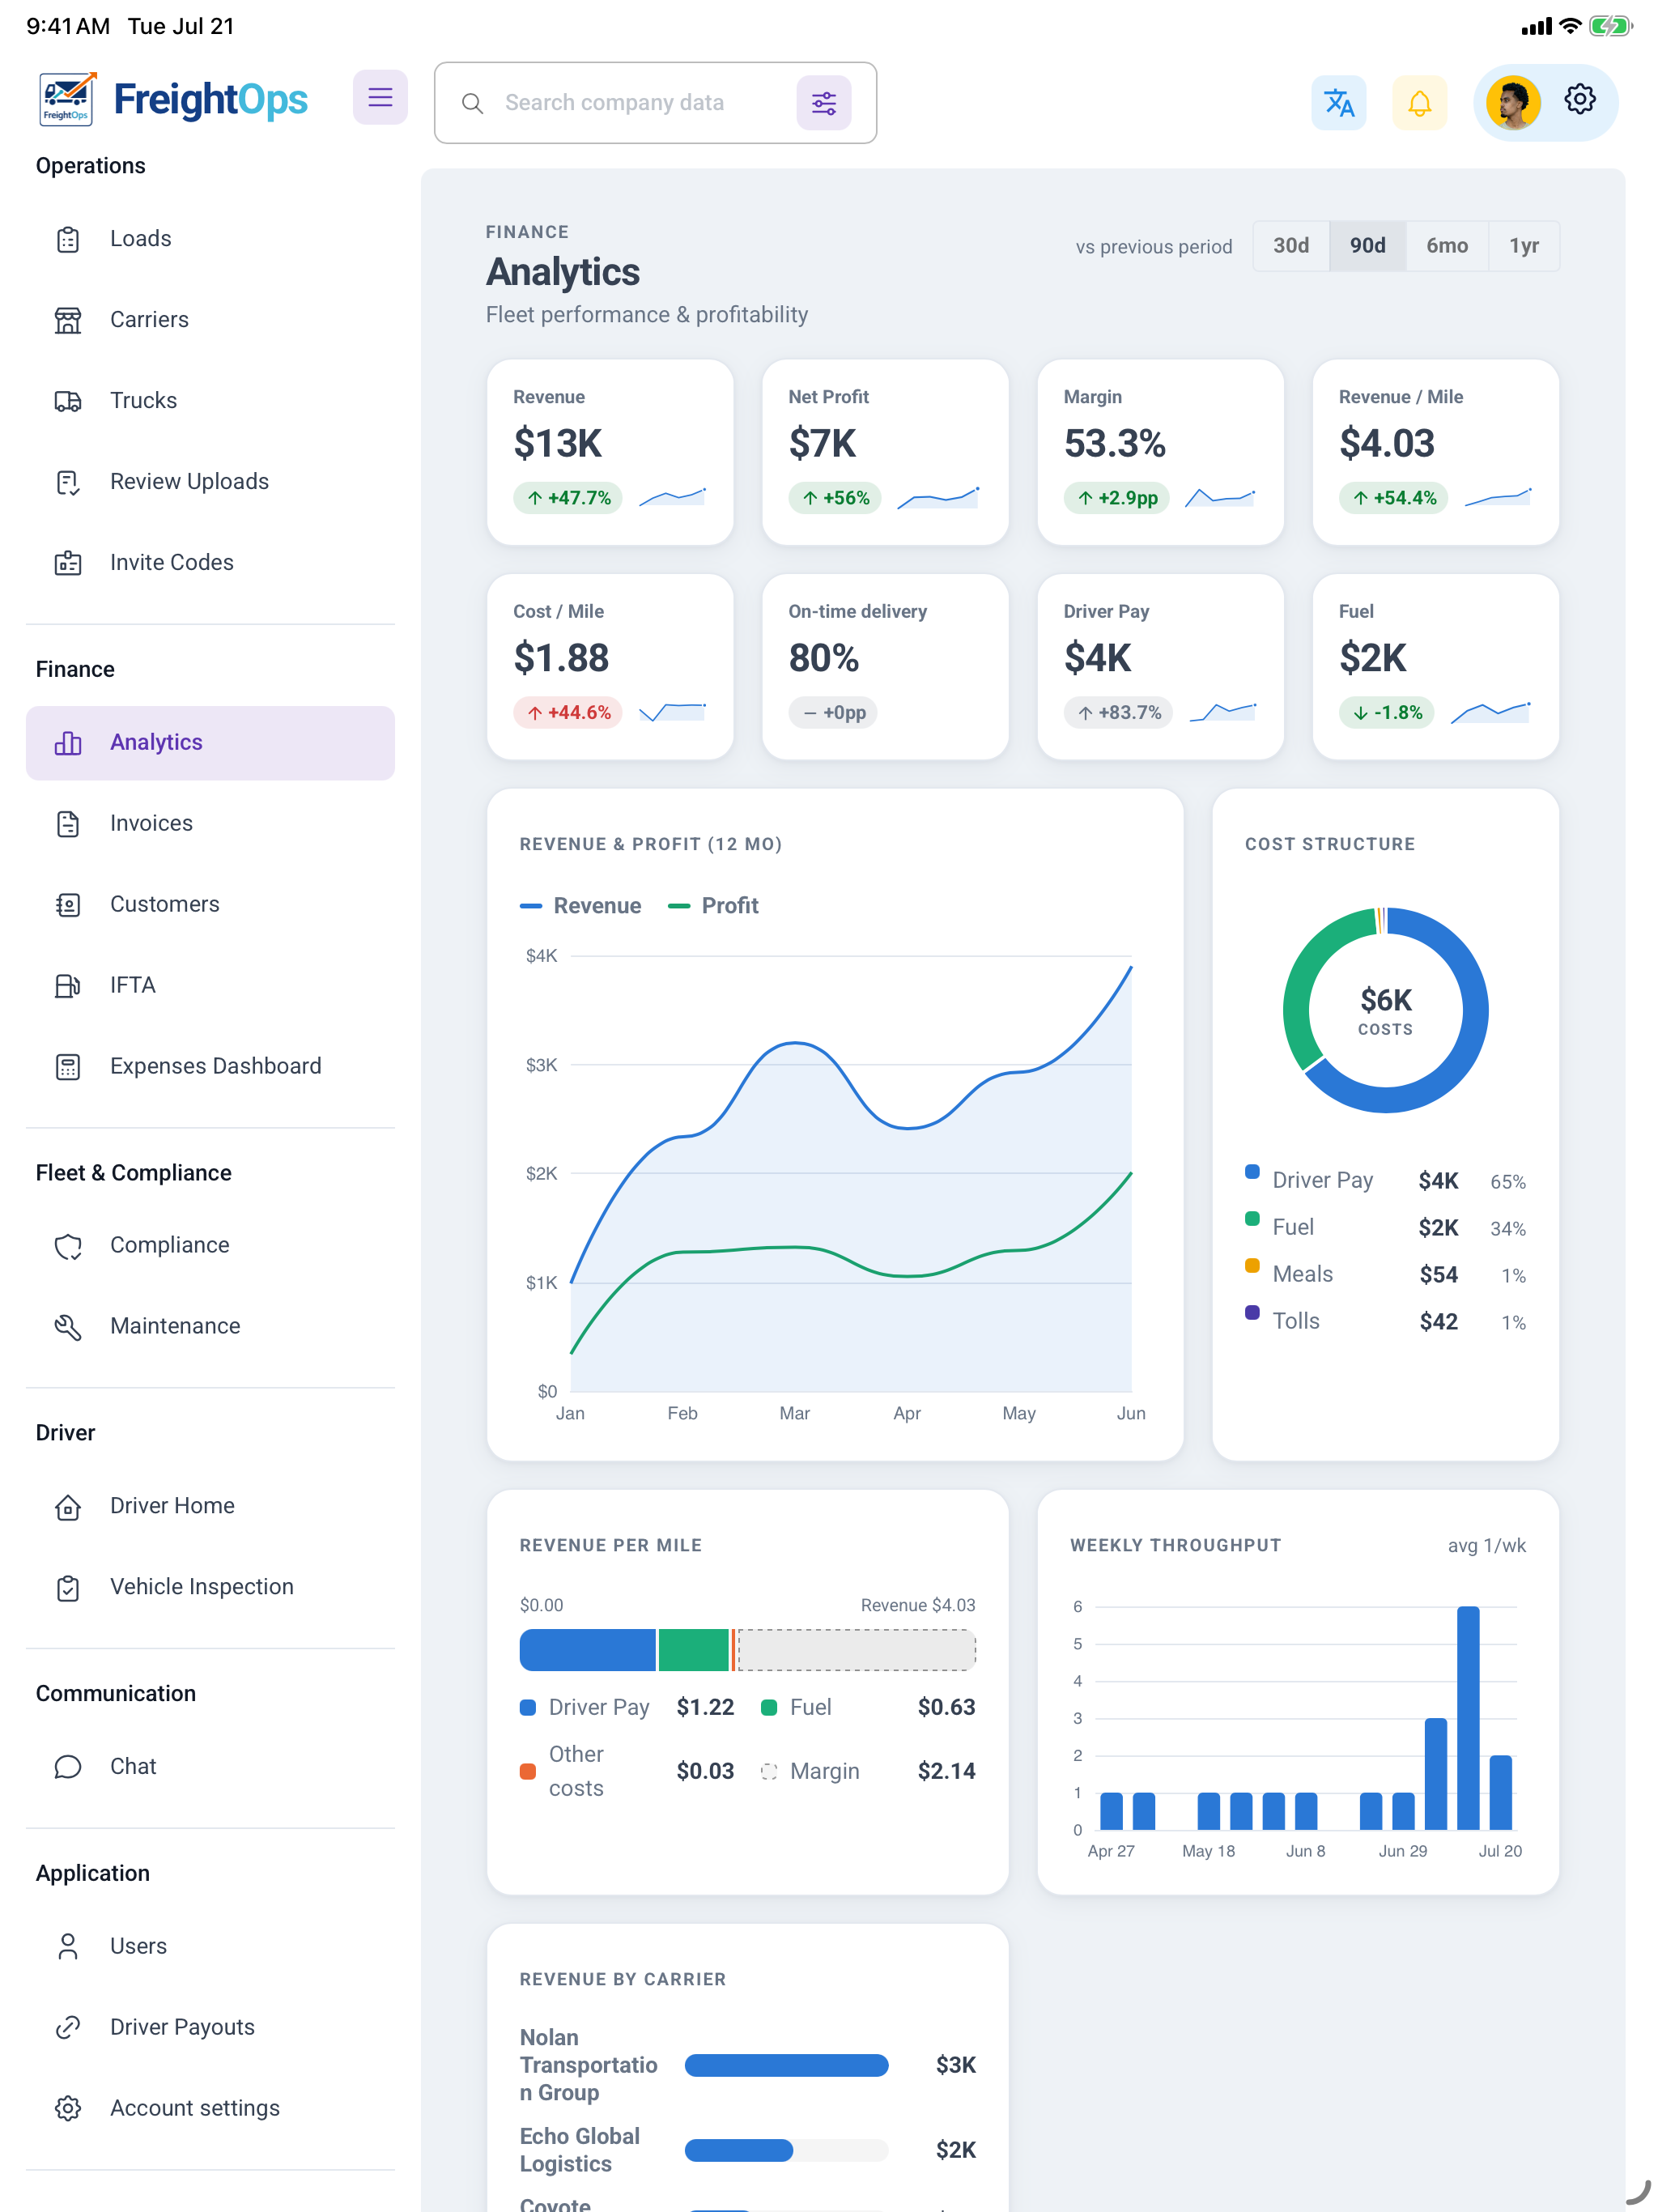Open the IFTA fuel pump icon
The height and width of the screenshot is (2212, 1658).
67,986
